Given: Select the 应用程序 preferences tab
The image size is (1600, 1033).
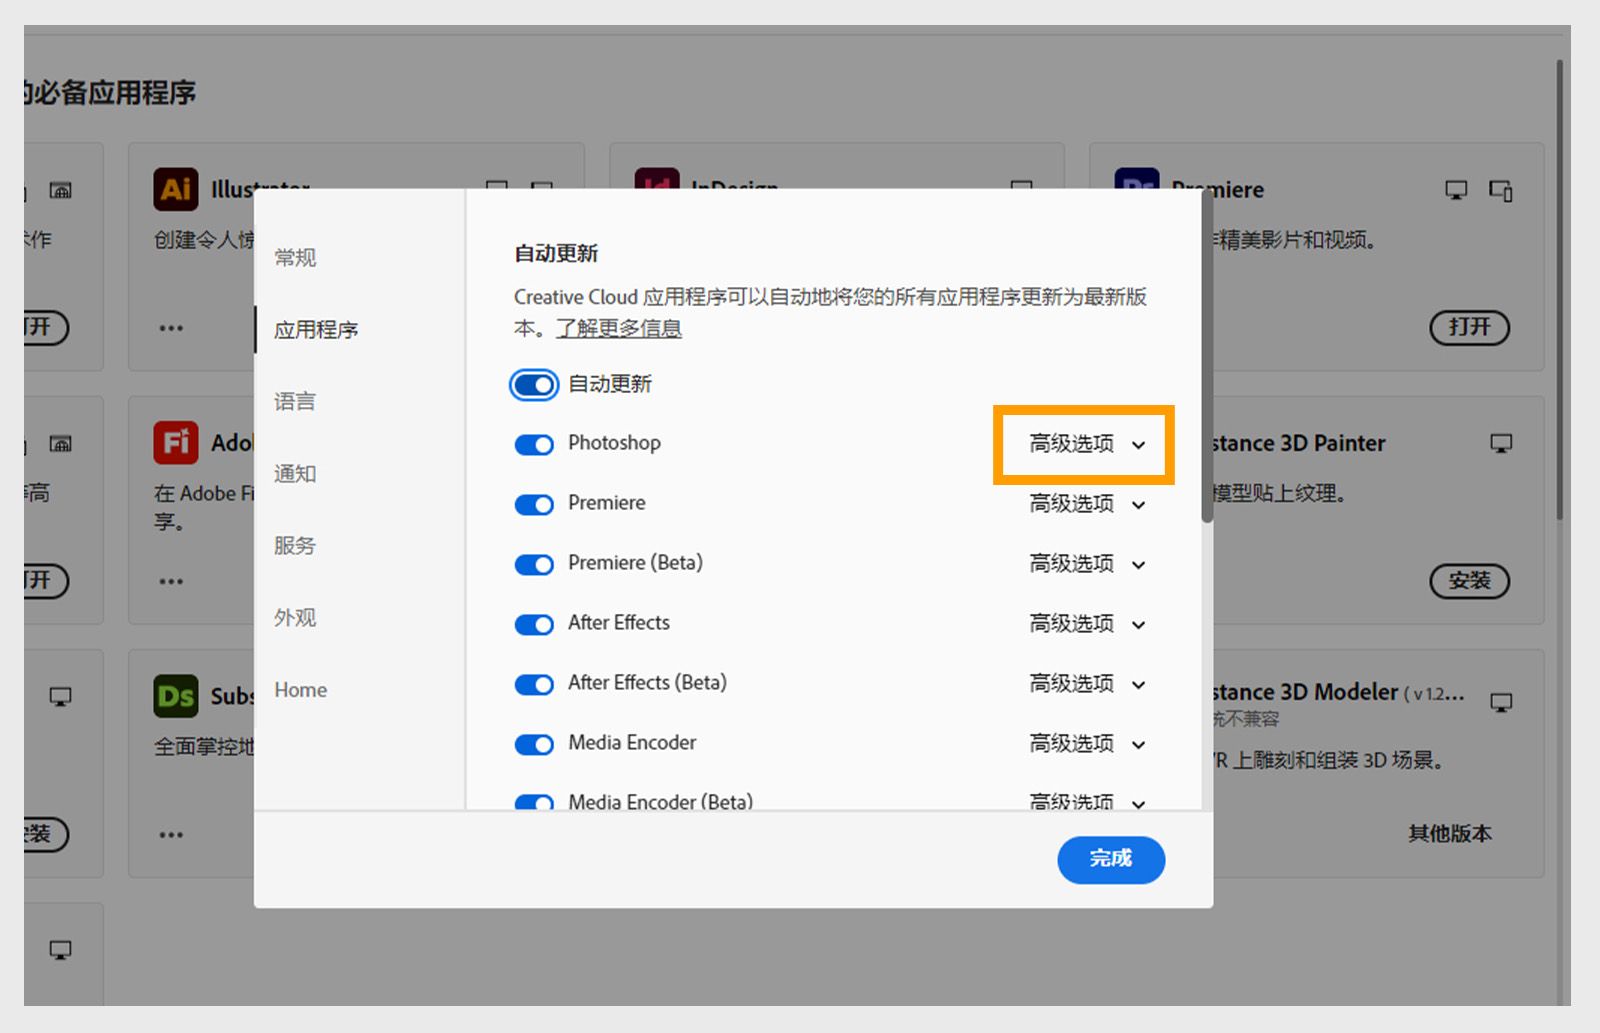Looking at the screenshot, I should pyautogui.click(x=316, y=330).
